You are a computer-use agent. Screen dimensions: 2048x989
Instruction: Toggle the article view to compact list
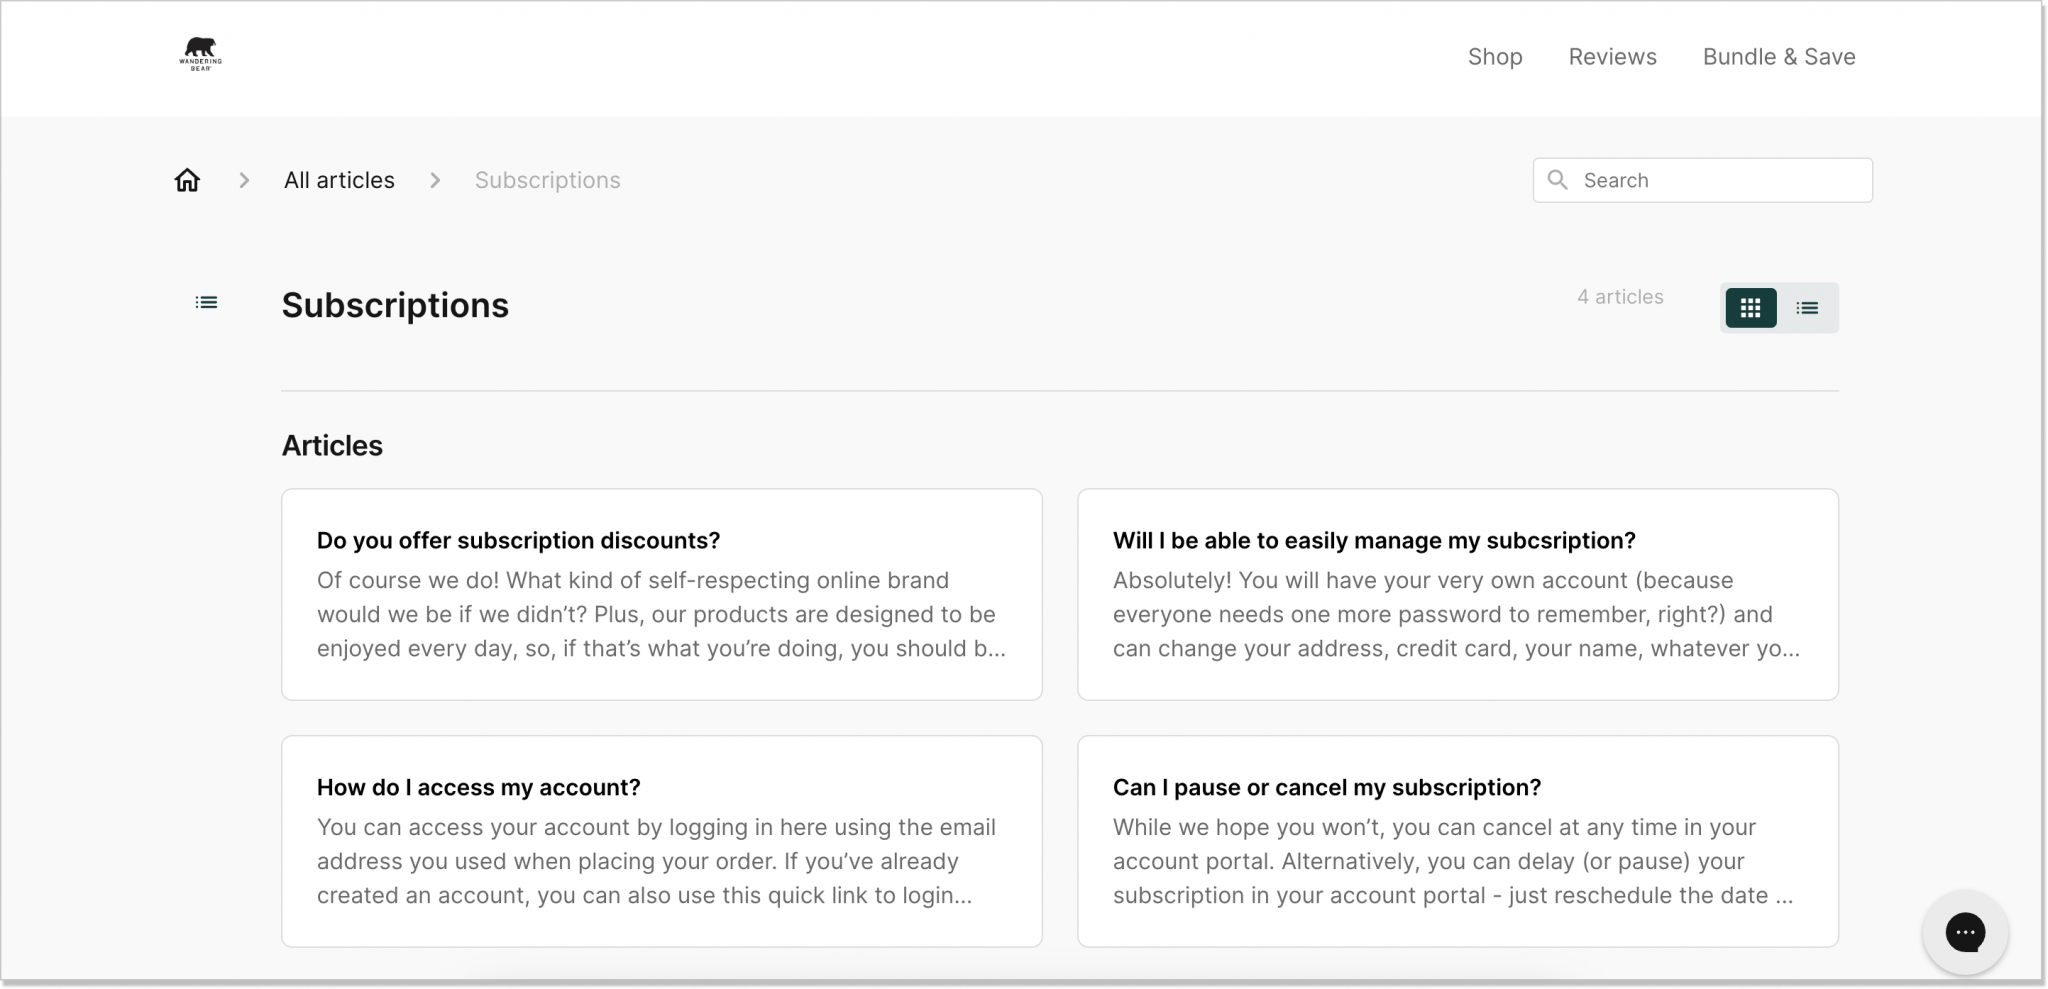click(x=1809, y=307)
